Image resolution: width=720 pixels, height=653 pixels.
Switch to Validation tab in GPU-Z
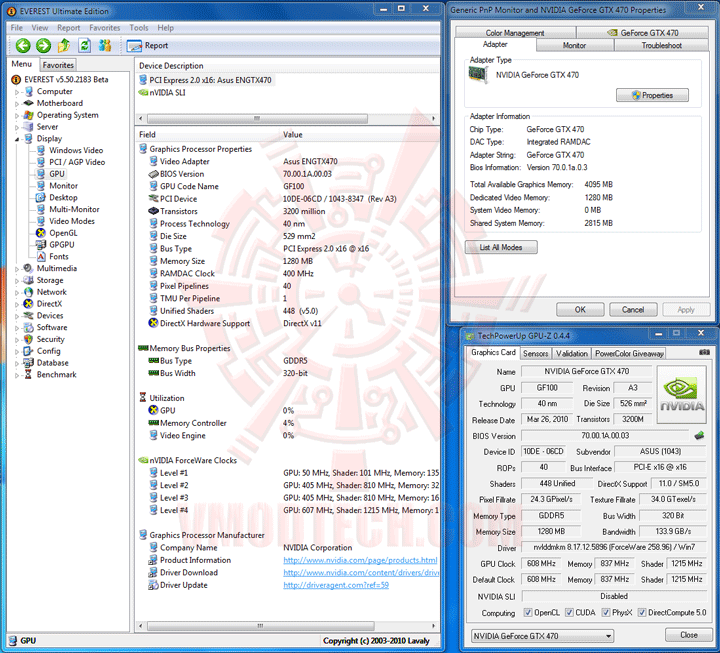point(572,353)
